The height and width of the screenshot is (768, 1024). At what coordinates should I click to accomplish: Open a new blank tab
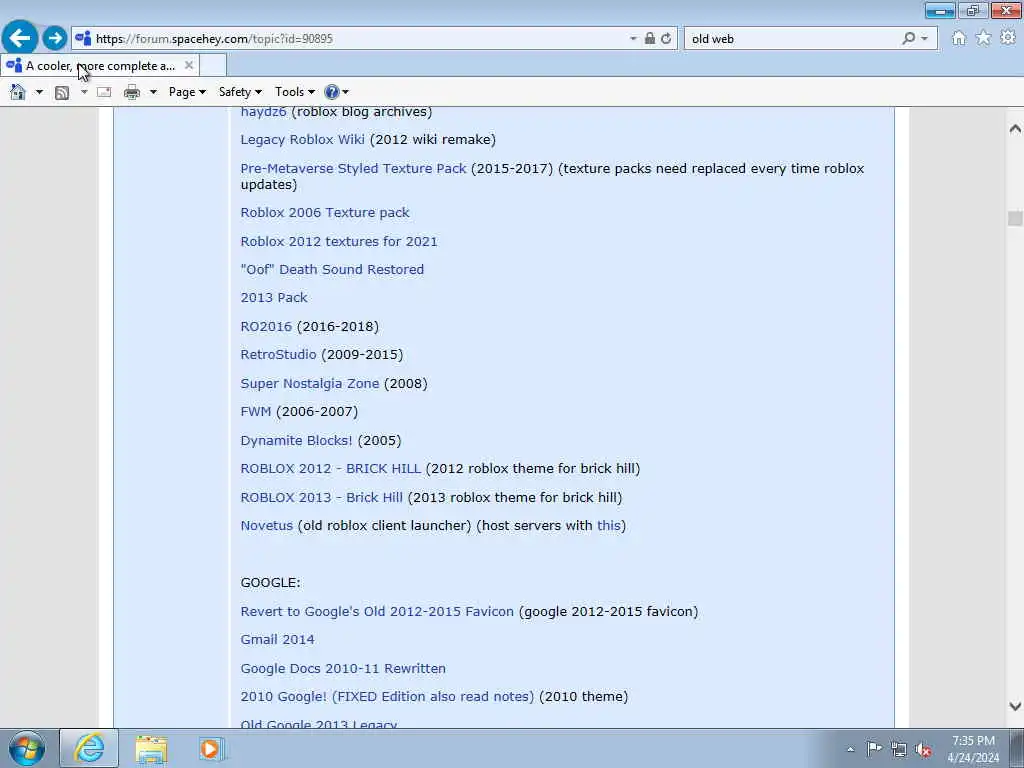[214, 65]
